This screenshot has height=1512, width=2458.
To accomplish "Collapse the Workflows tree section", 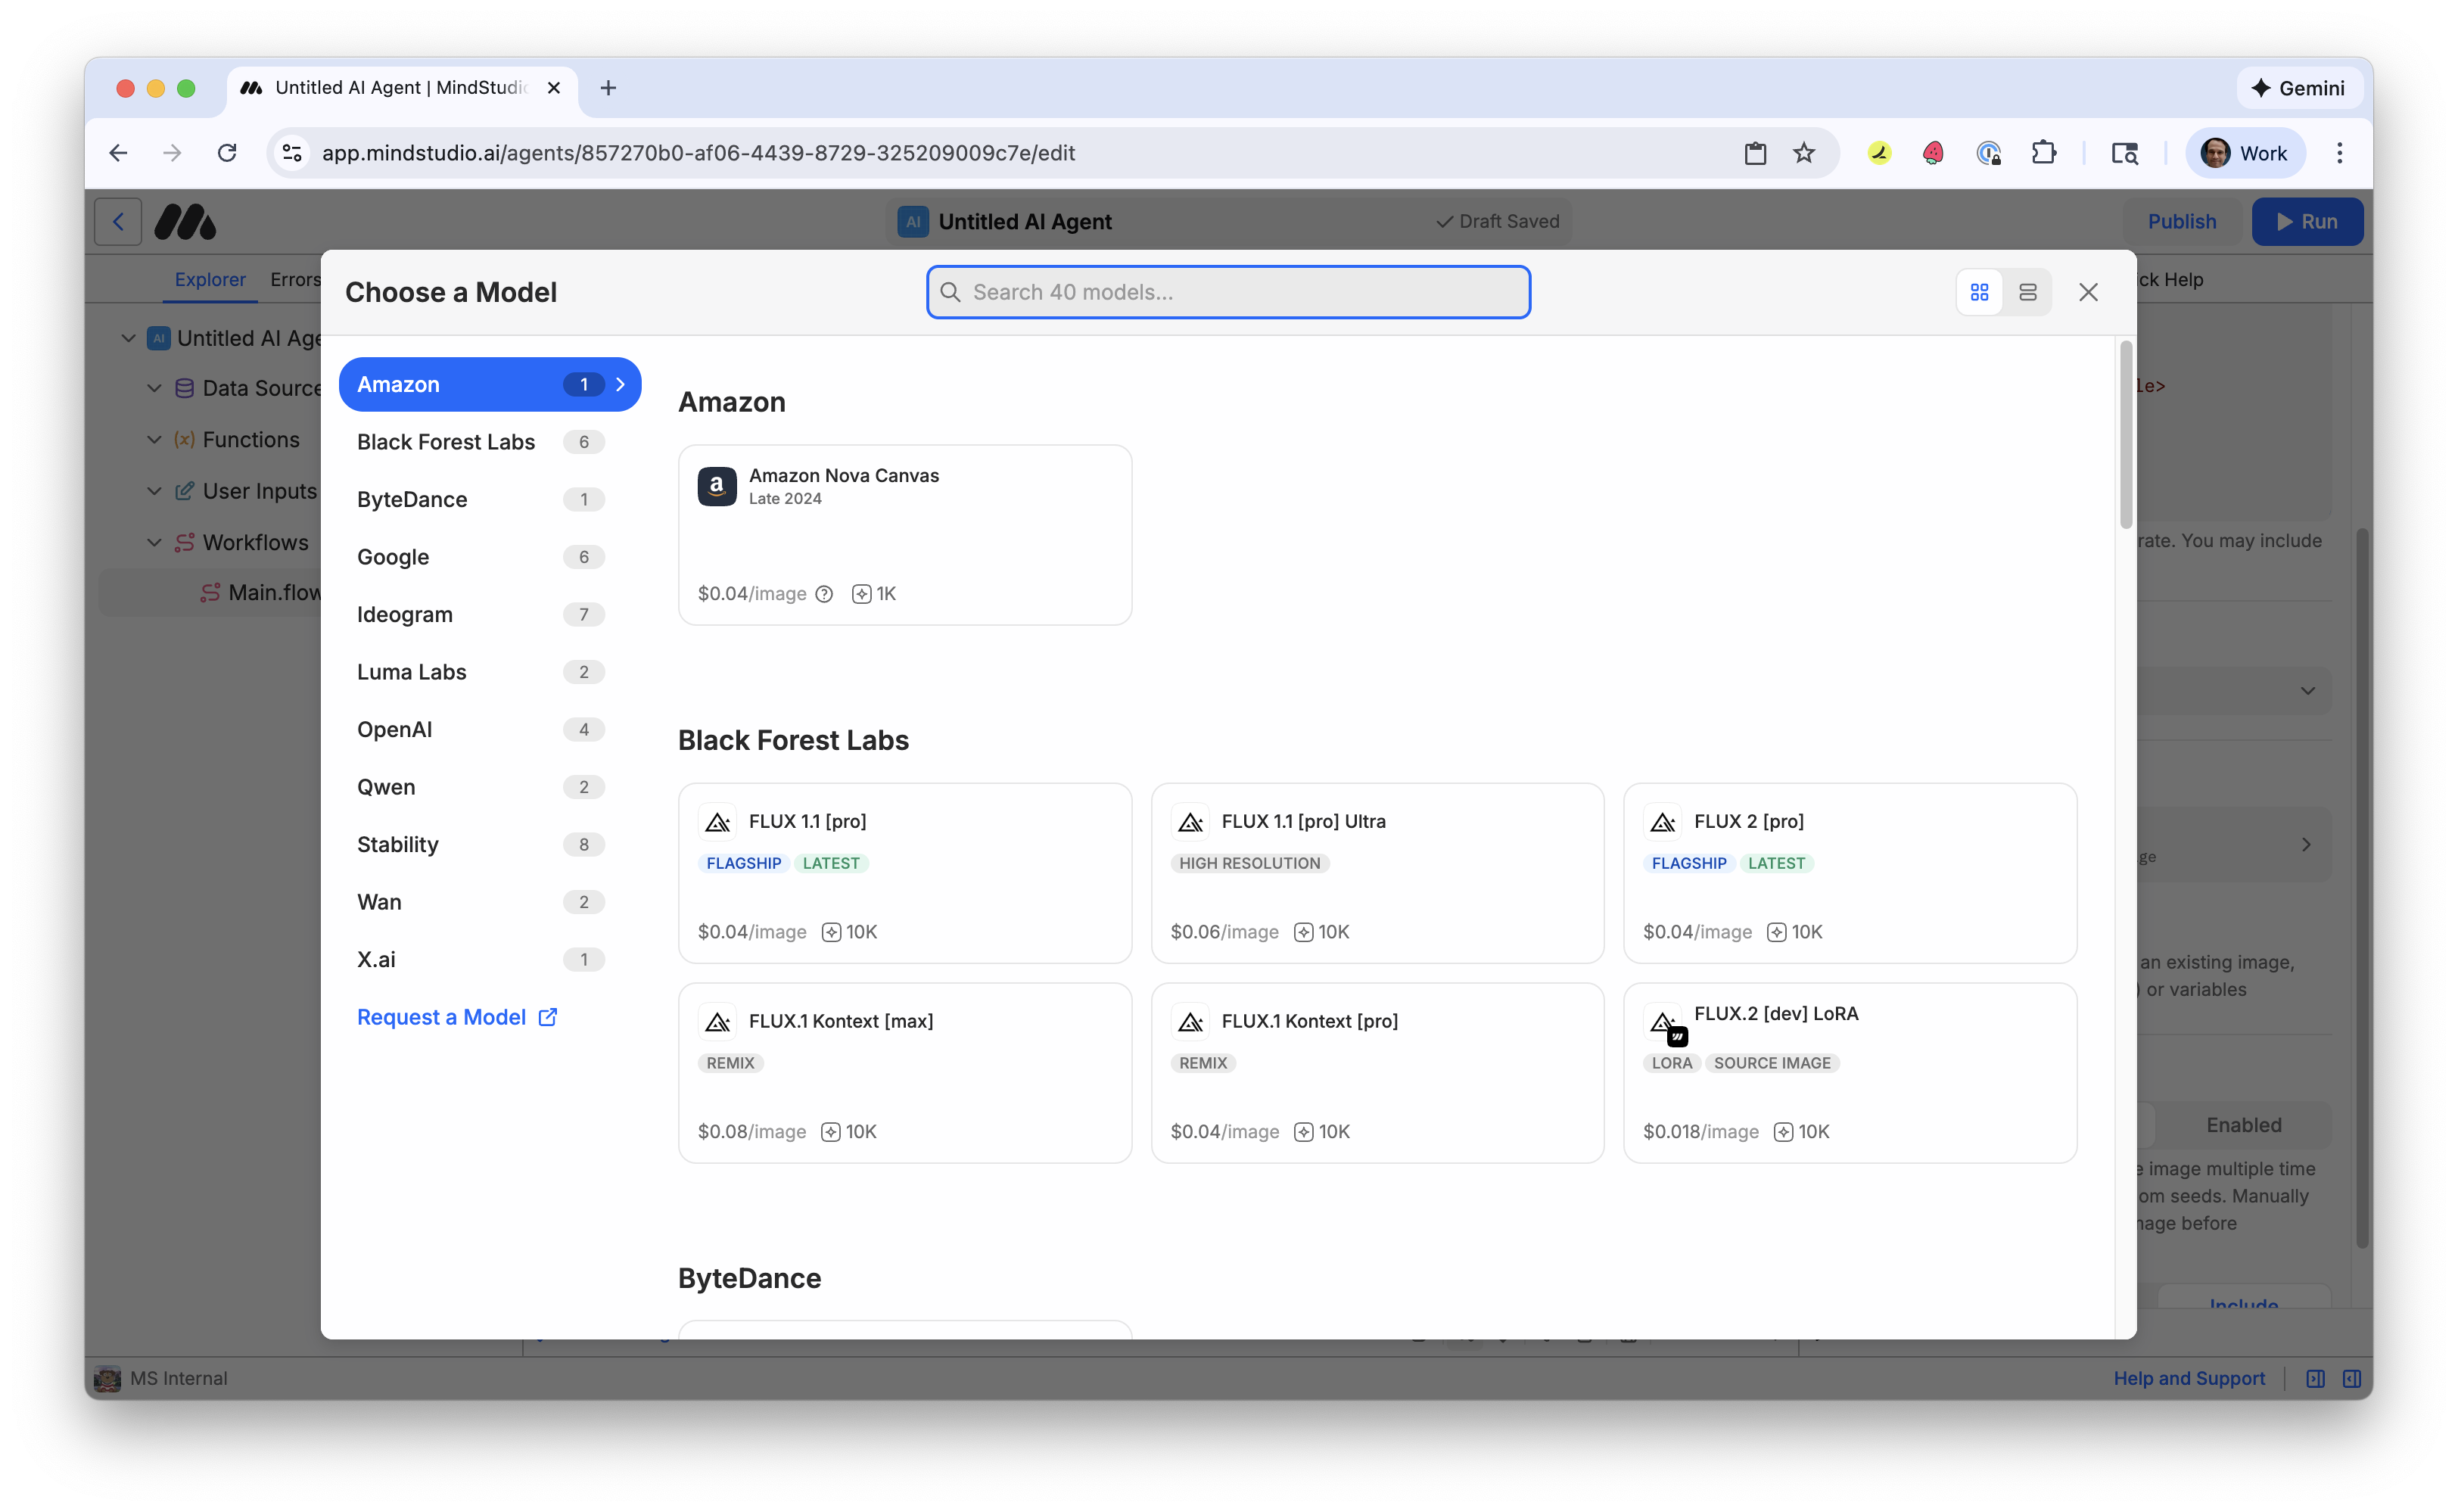I will tap(154, 542).
